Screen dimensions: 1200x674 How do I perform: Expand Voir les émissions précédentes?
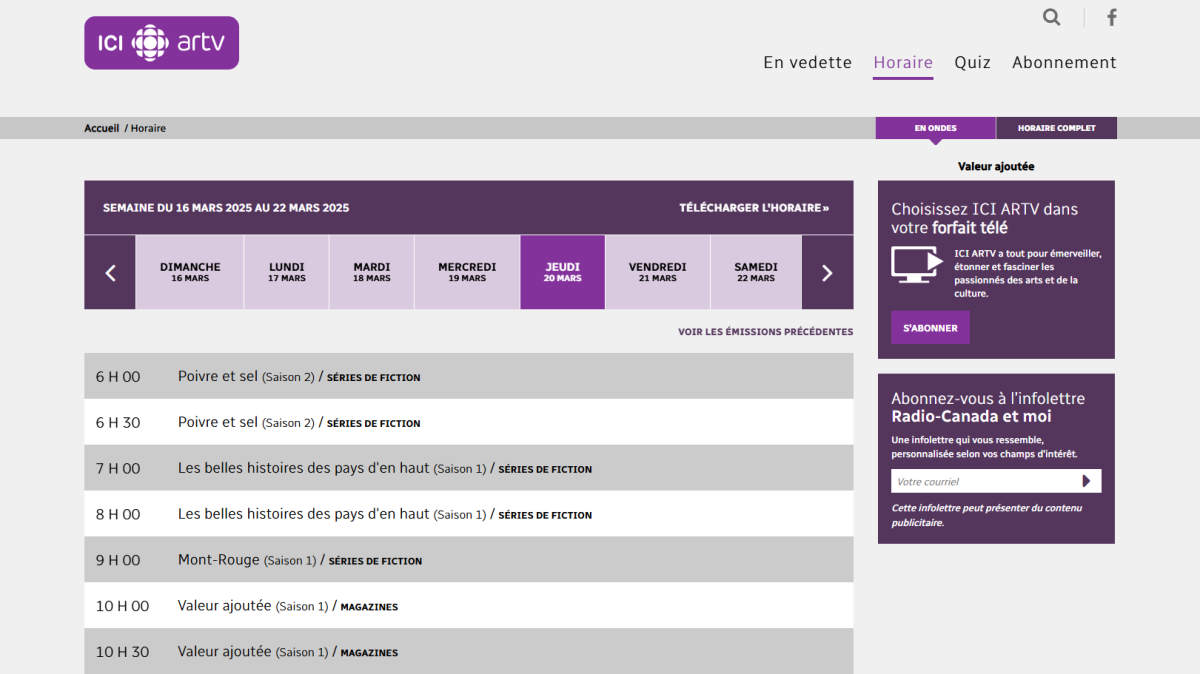pyautogui.click(x=765, y=332)
